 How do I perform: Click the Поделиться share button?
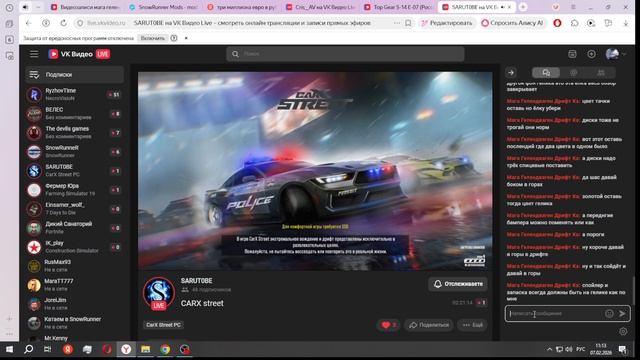[429, 325]
